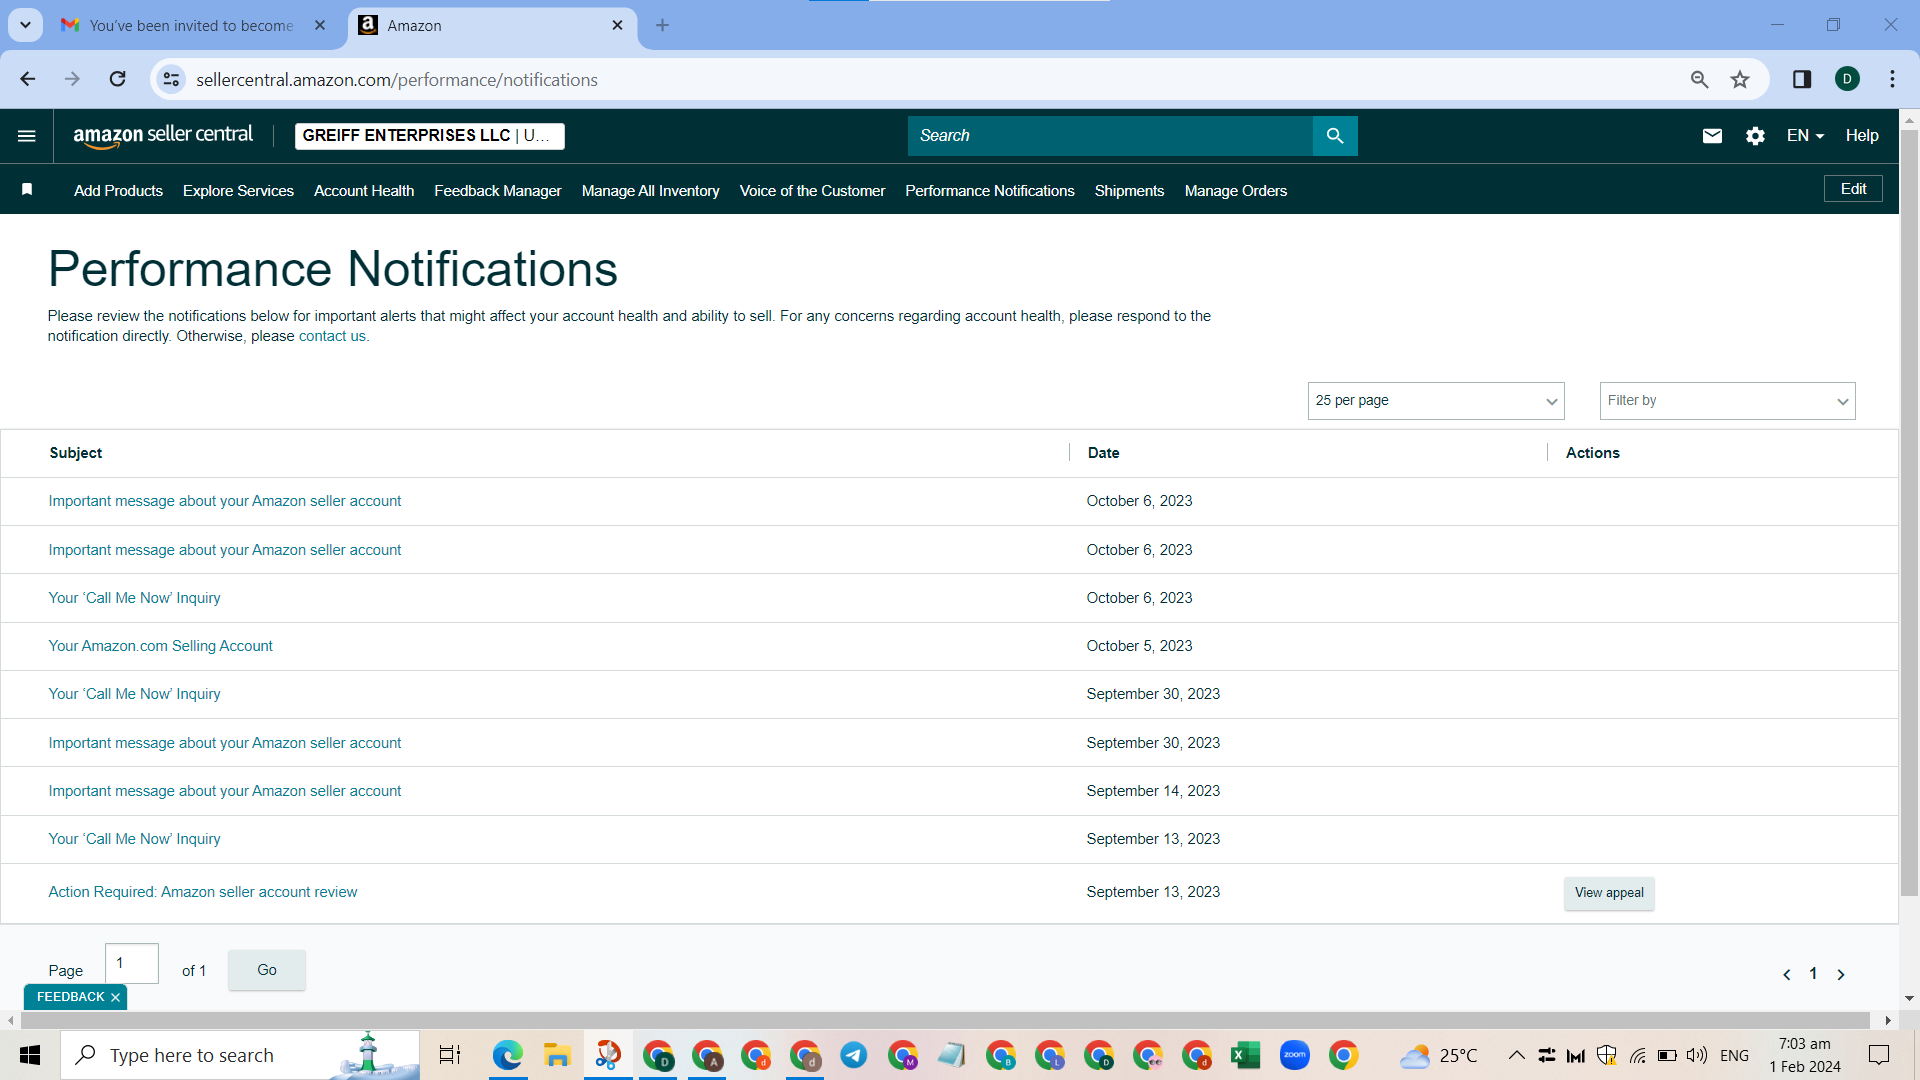Show hidden system tray icons chevron
The width and height of the screenshot is (1920, 1080).
pyautogui.click(x=1516, y=1055)
